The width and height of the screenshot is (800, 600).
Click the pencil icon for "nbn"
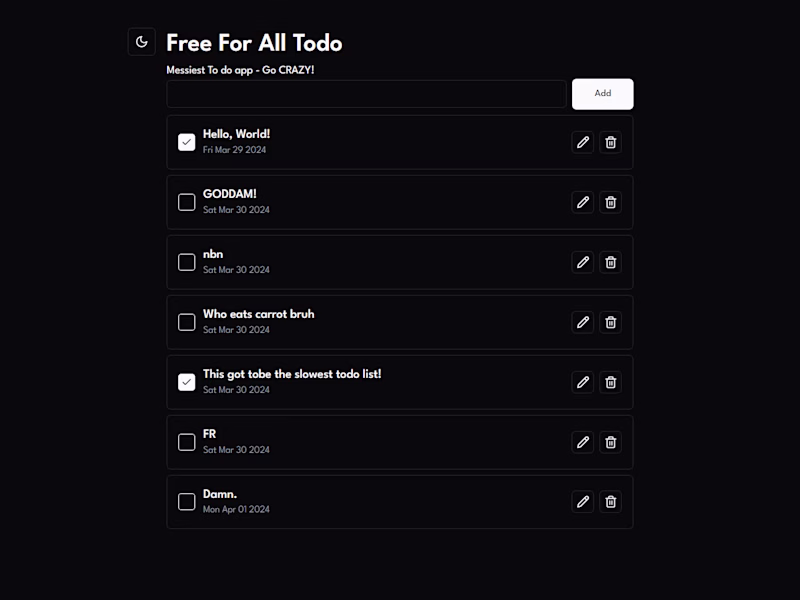pos(583,262)
